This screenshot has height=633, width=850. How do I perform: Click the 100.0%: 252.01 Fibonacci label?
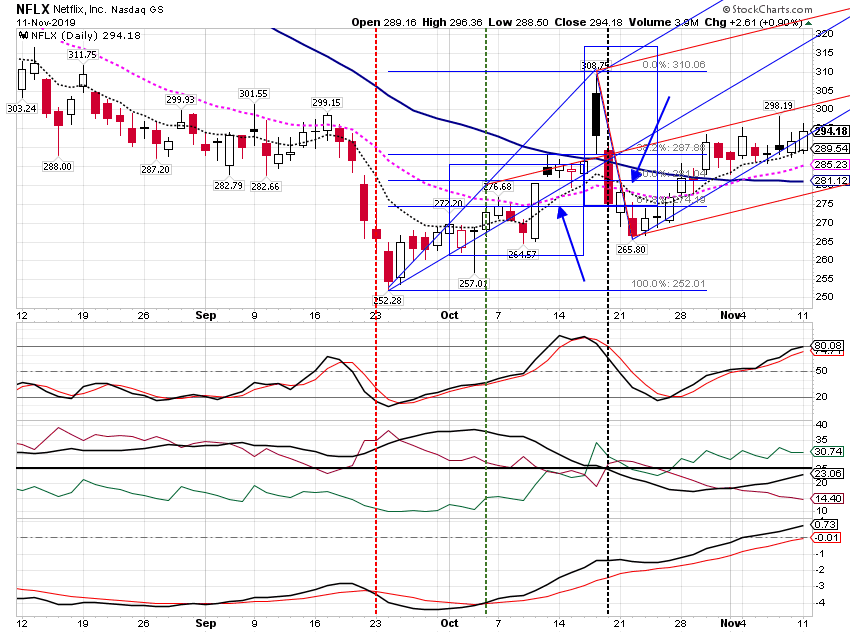coord(668,283)
